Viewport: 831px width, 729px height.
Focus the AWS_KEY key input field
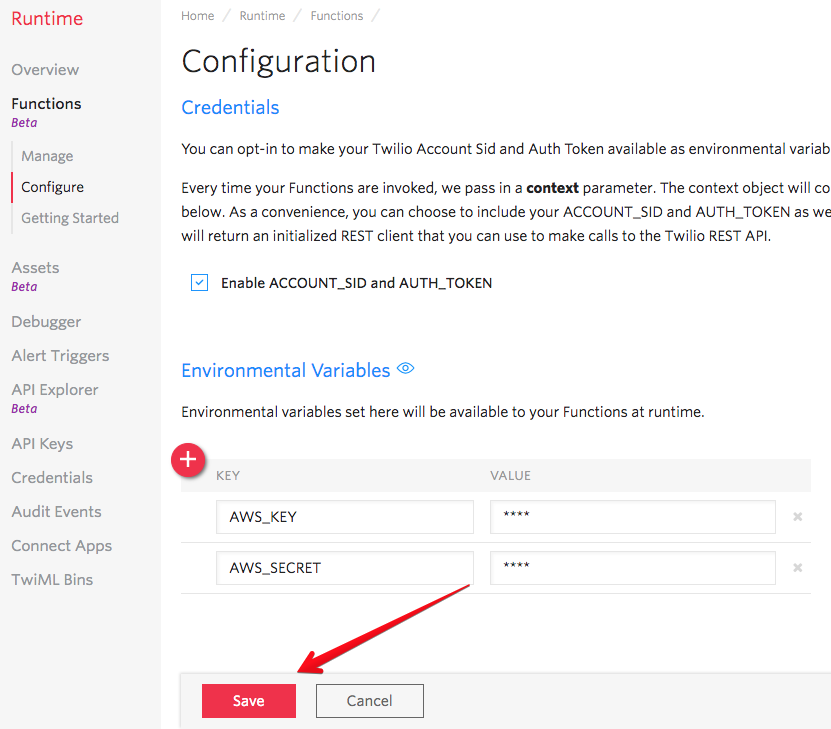point(344,517)
